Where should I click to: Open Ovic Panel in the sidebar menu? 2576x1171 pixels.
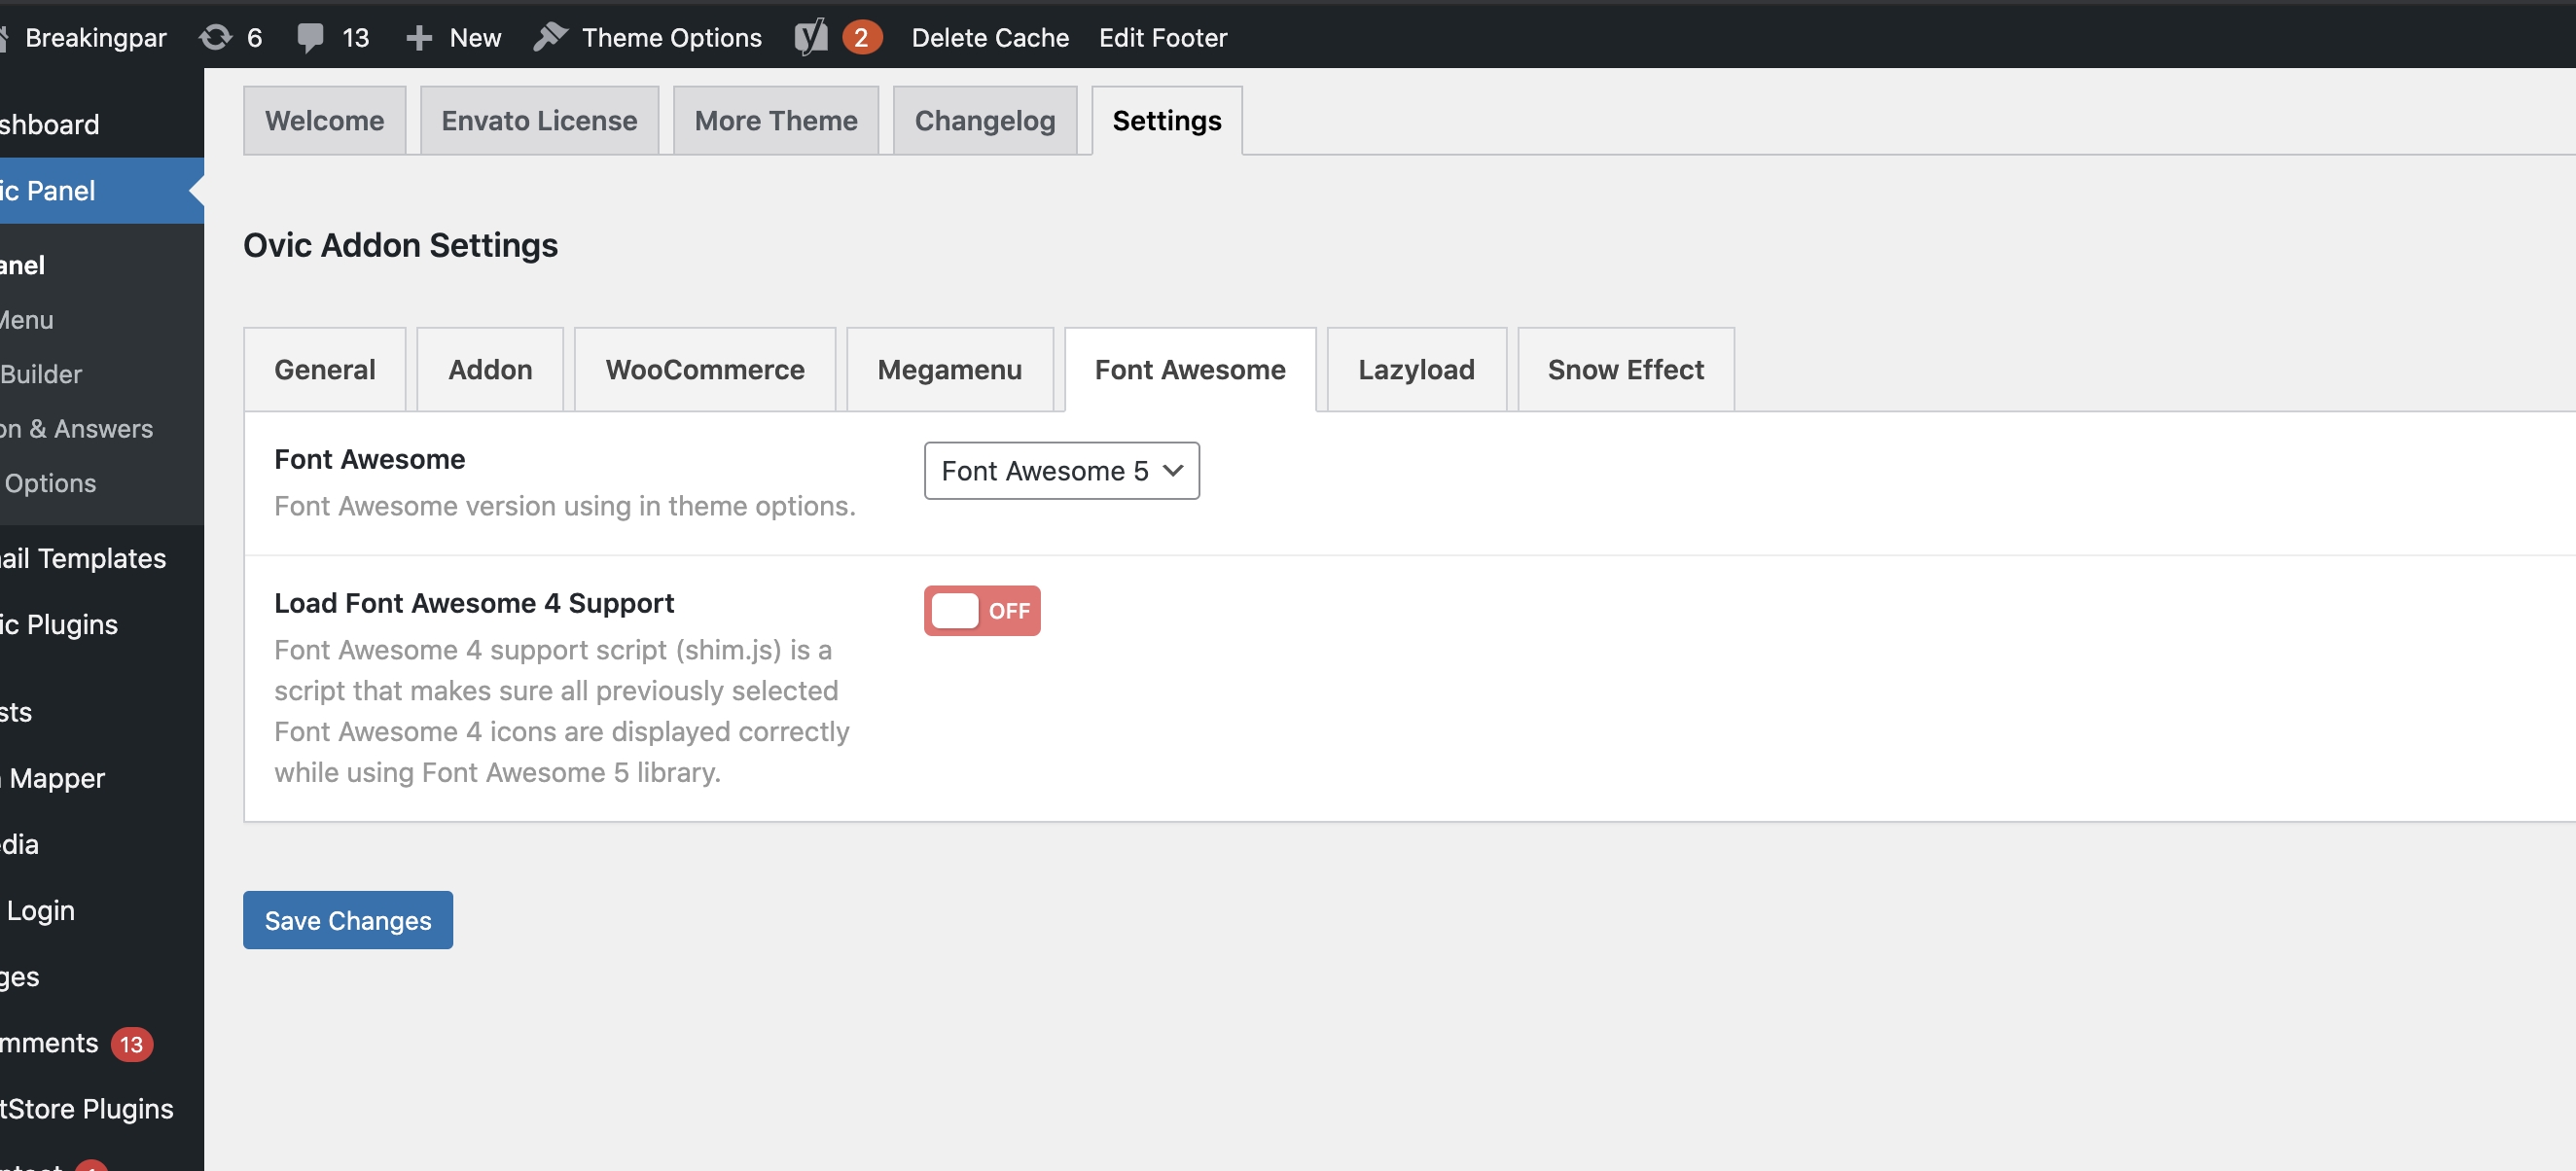100,190
